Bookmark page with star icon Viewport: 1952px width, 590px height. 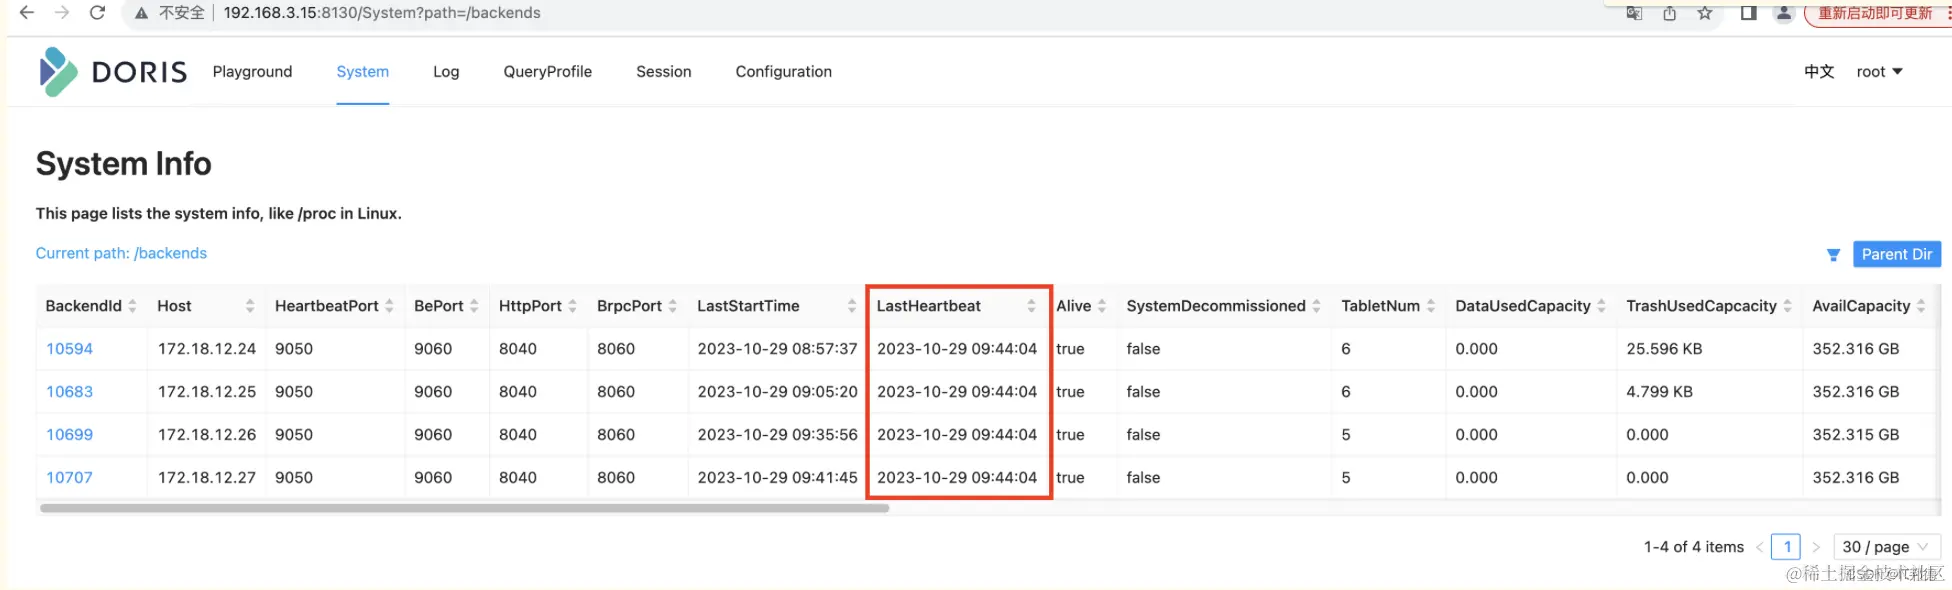click(x=1705, y=13)
